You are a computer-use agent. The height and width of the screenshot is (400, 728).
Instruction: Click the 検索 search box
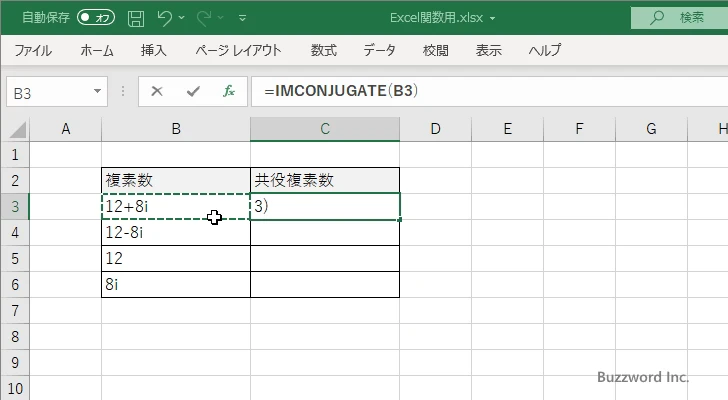[x=679, y=18]
